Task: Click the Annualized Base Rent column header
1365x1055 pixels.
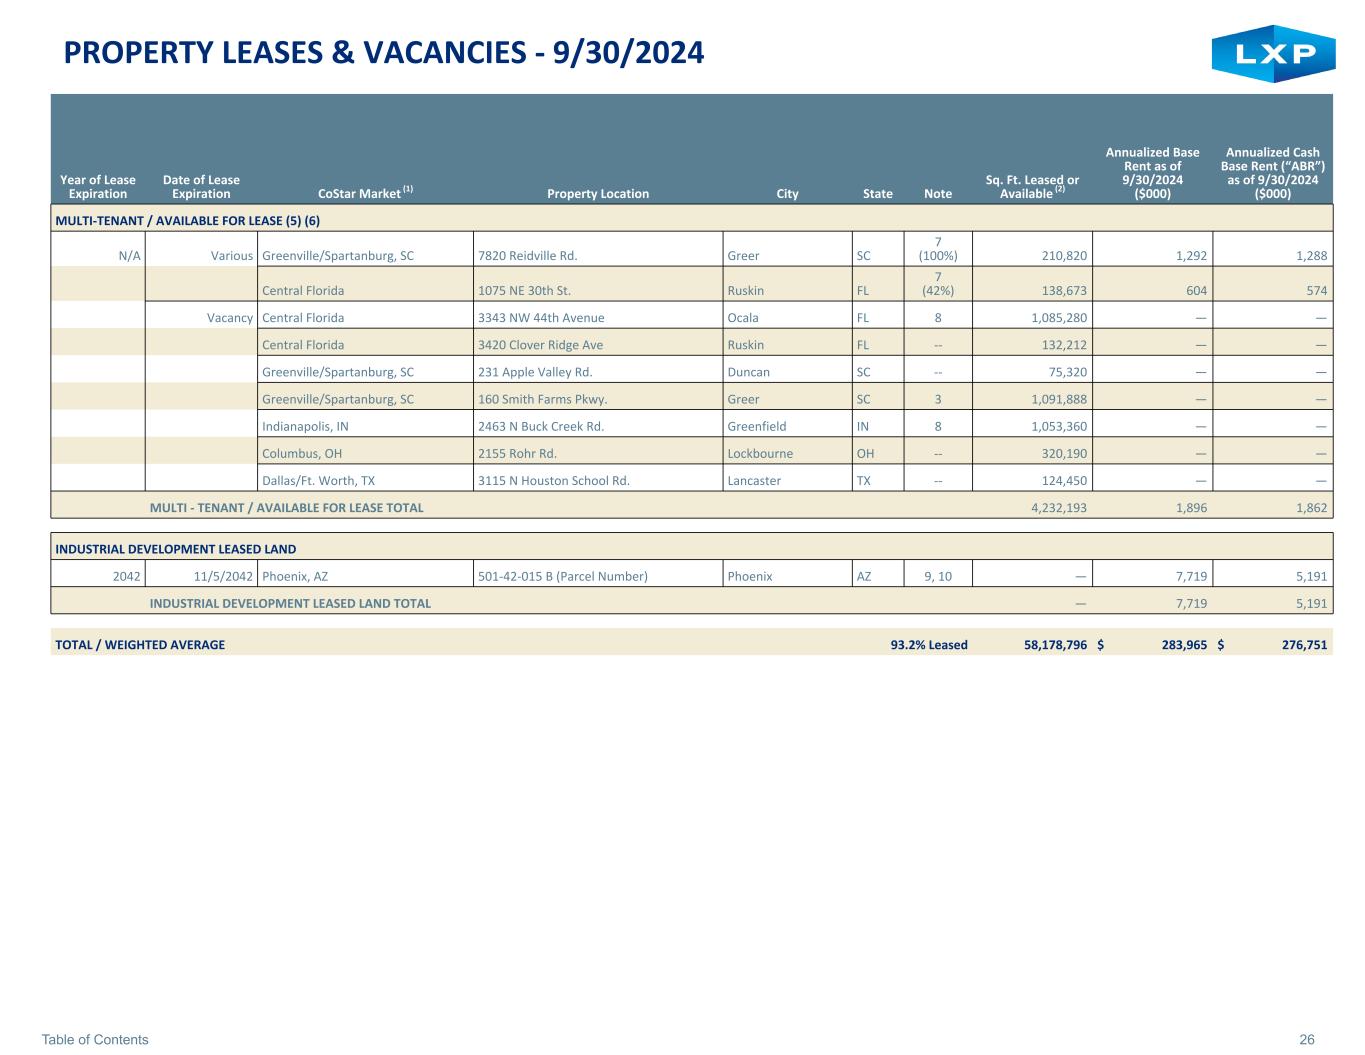Action: coord(1152,173)
